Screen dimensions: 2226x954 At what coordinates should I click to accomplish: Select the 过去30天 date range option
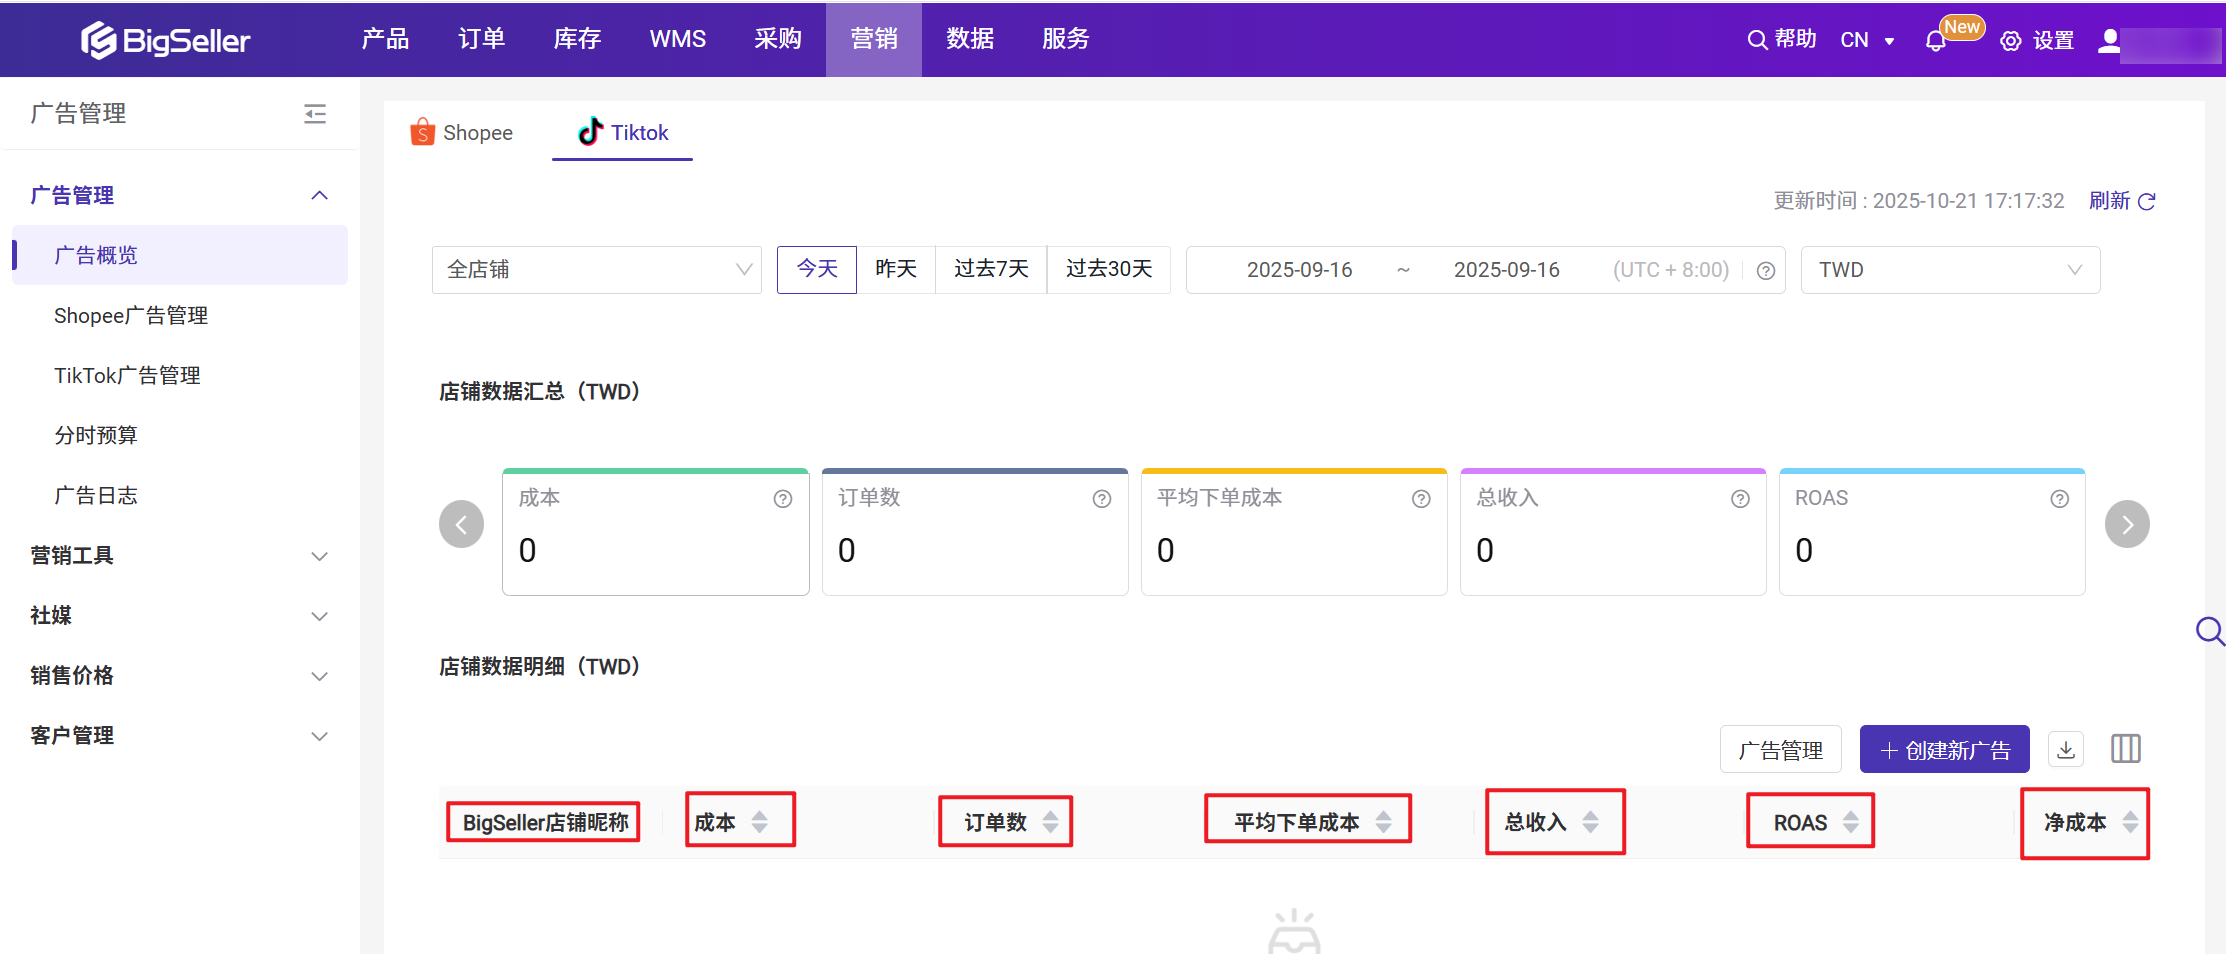[1108, 270]
